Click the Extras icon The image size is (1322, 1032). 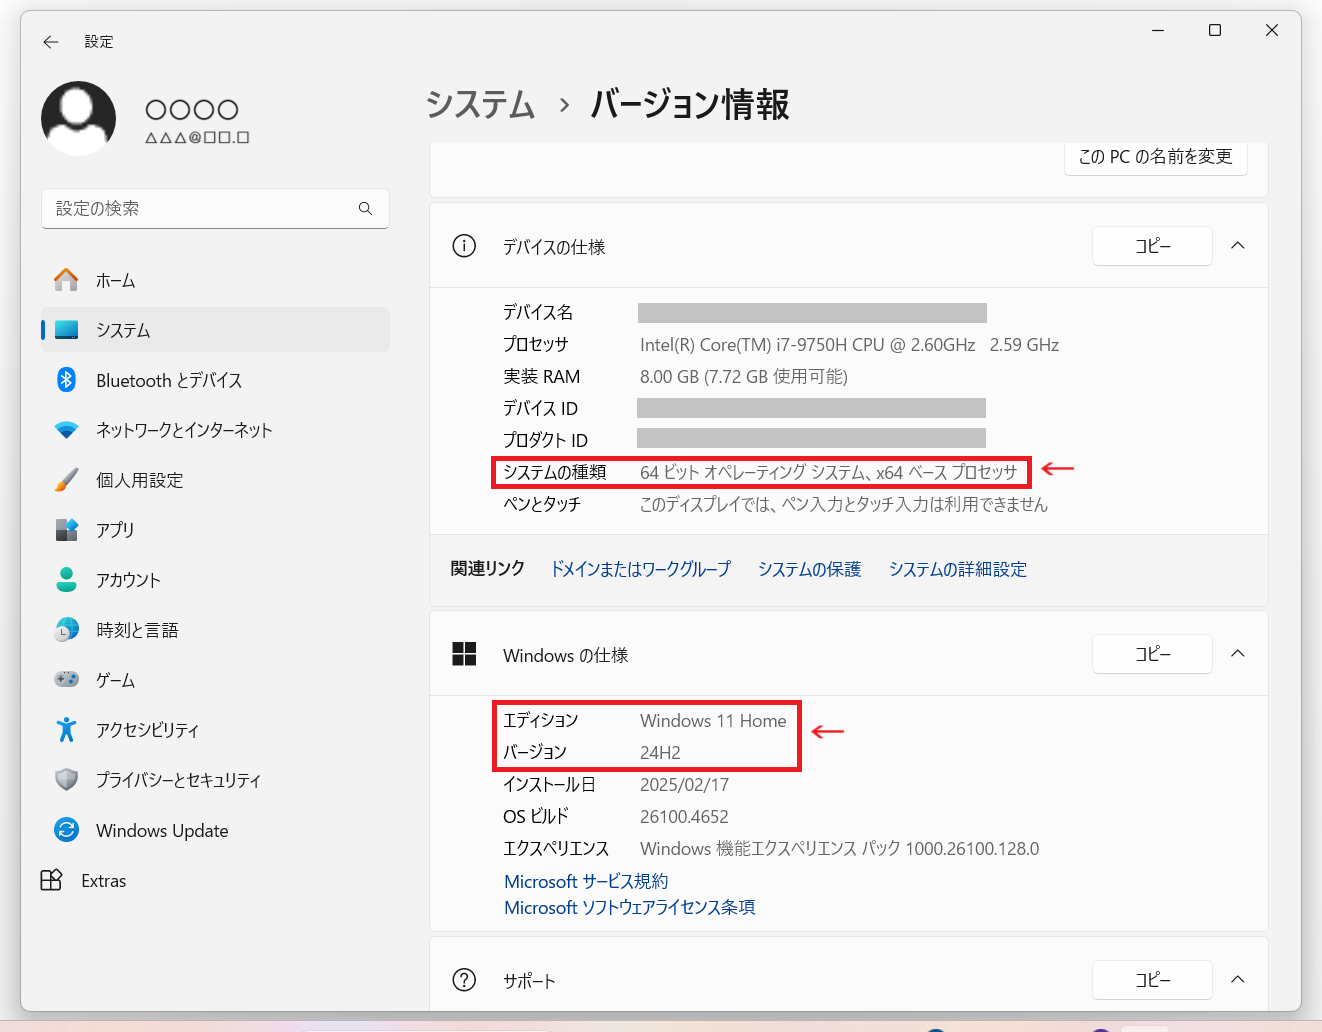51,880
